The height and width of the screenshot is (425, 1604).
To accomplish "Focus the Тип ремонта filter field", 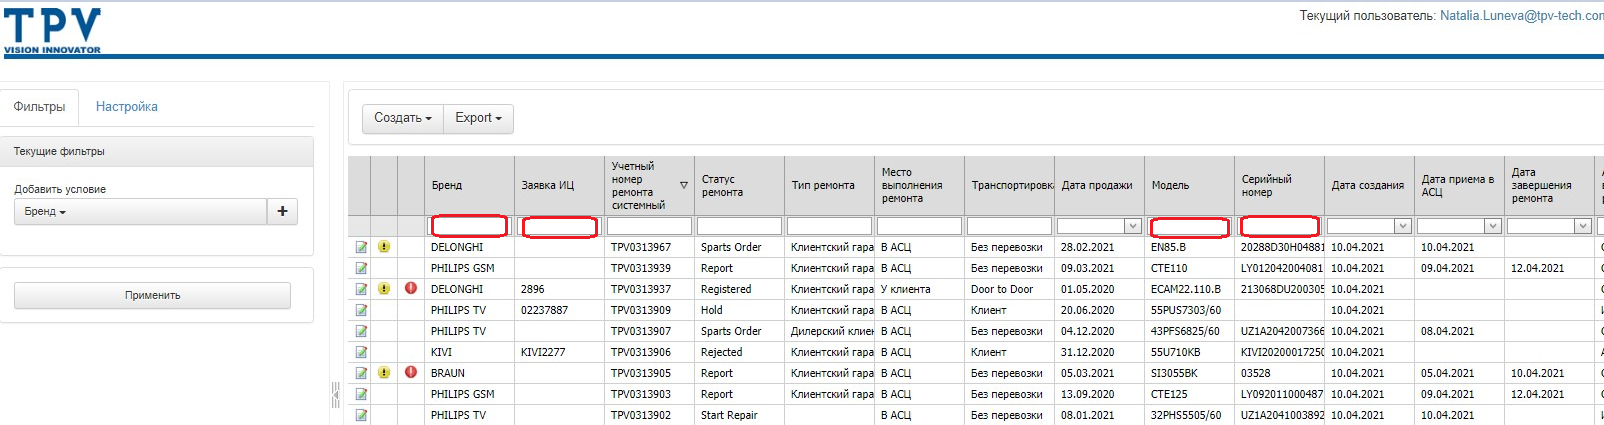I will (829, 226).
